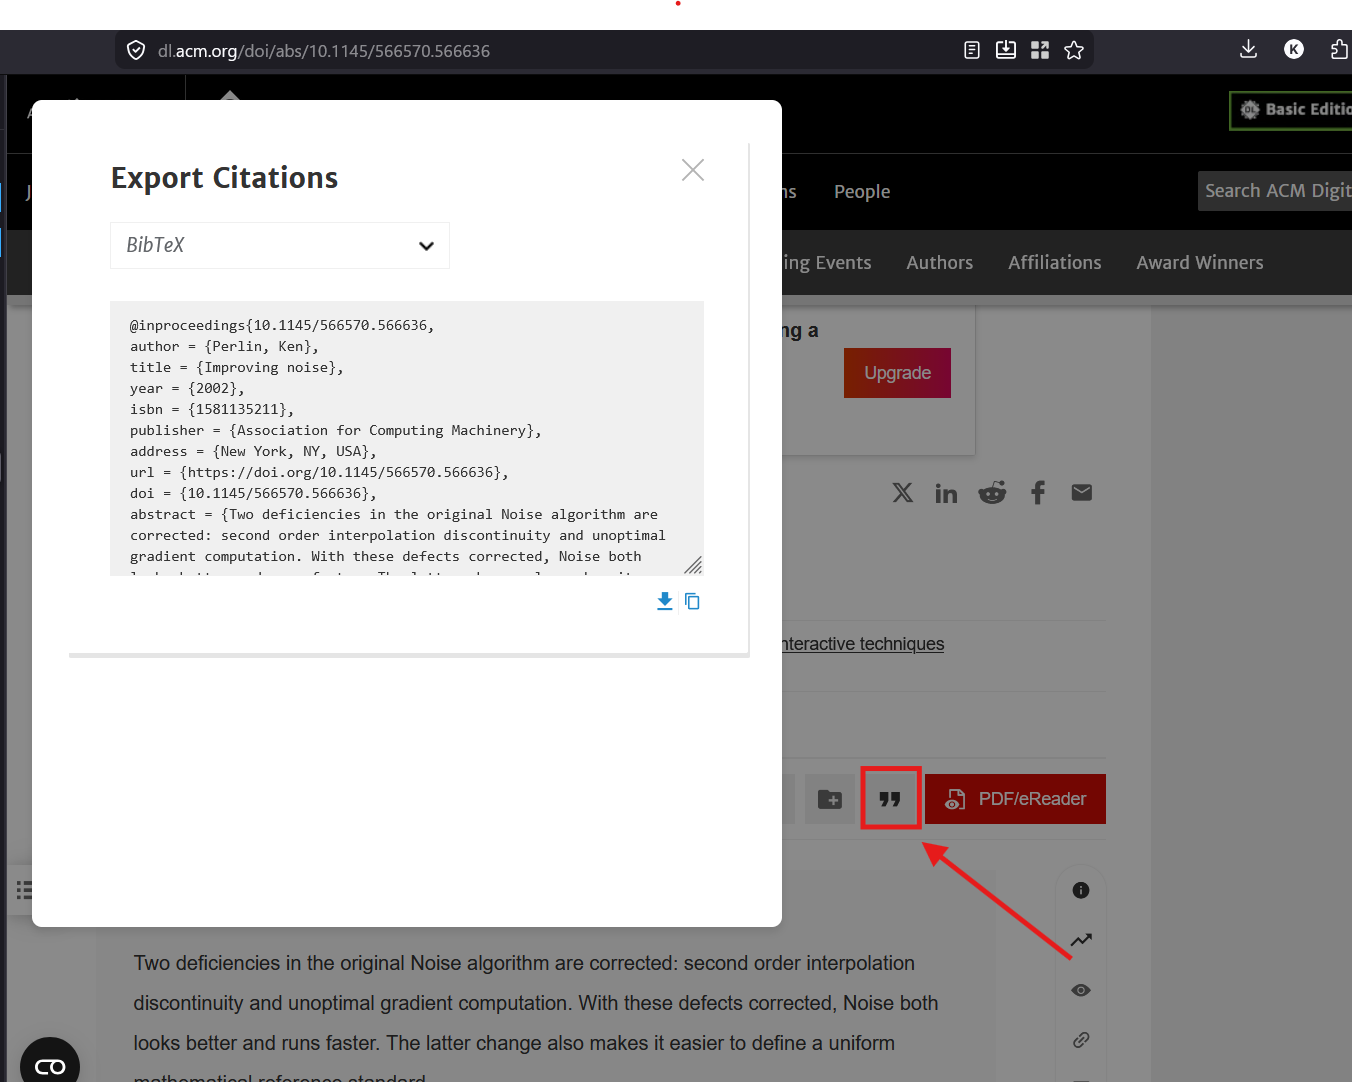Select the author = {Perlin, Ken} line
The image size is (1352, 1082).
[x=224, y=346]
